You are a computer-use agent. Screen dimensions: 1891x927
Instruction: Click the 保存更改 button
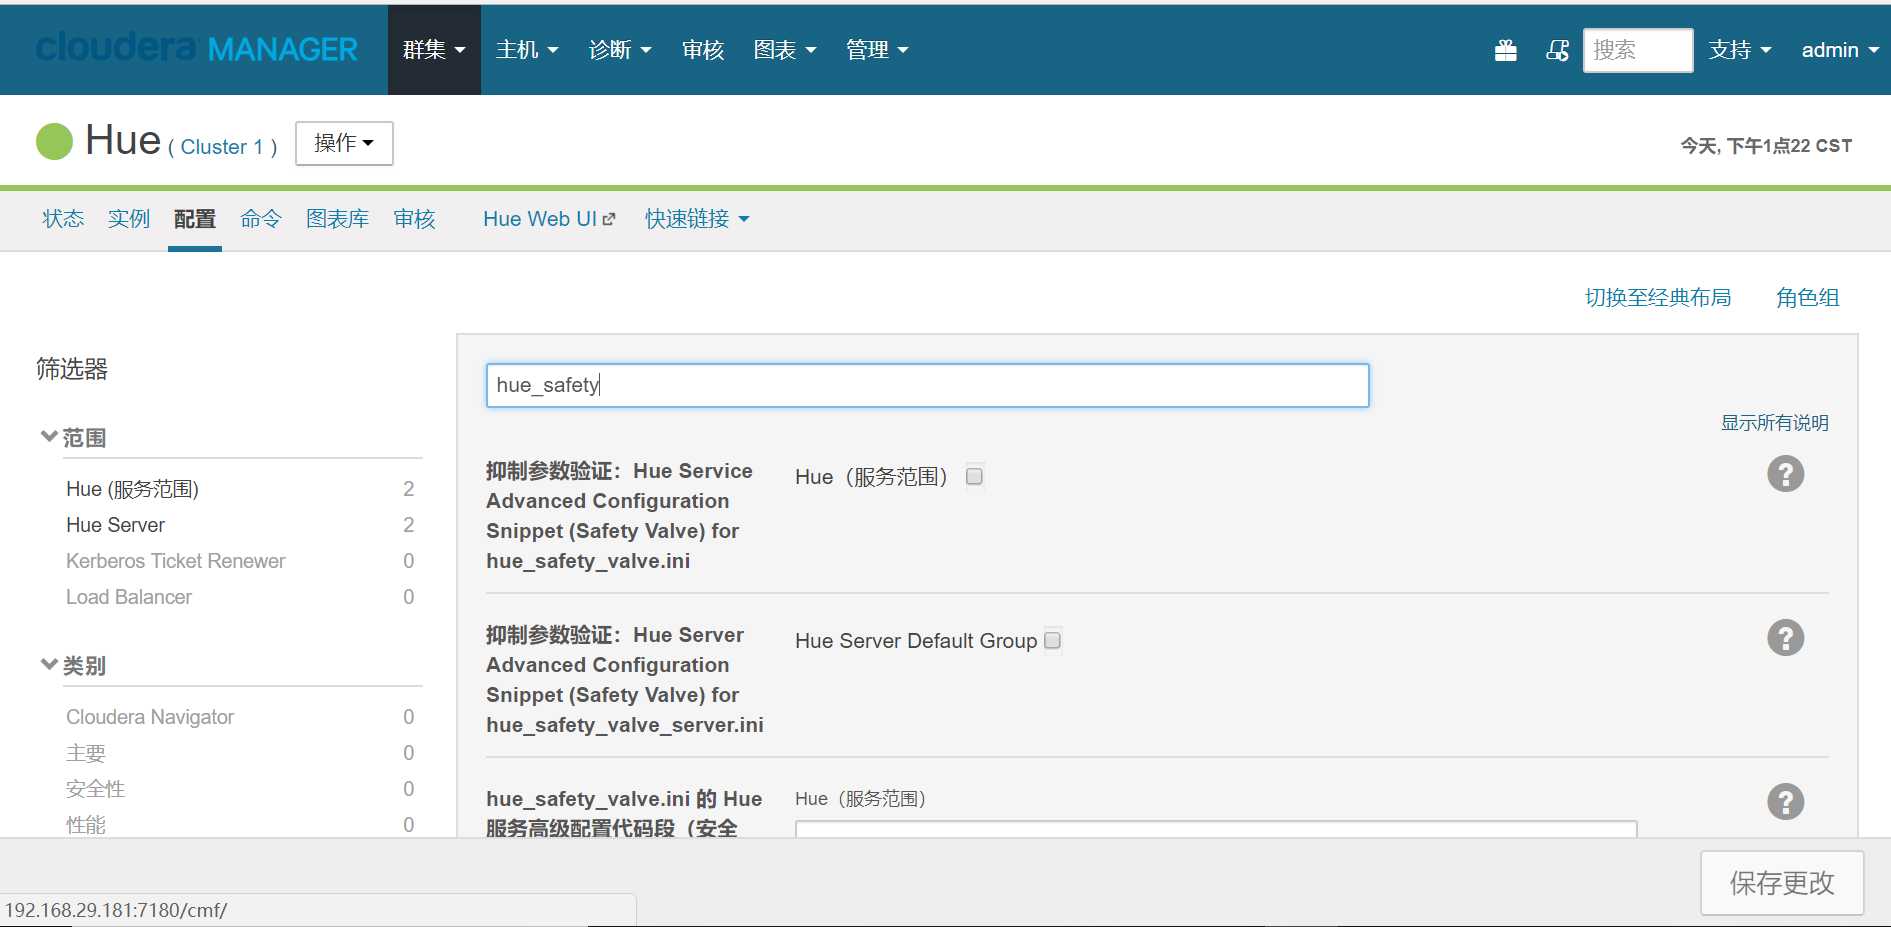[x=1782, y=883]
